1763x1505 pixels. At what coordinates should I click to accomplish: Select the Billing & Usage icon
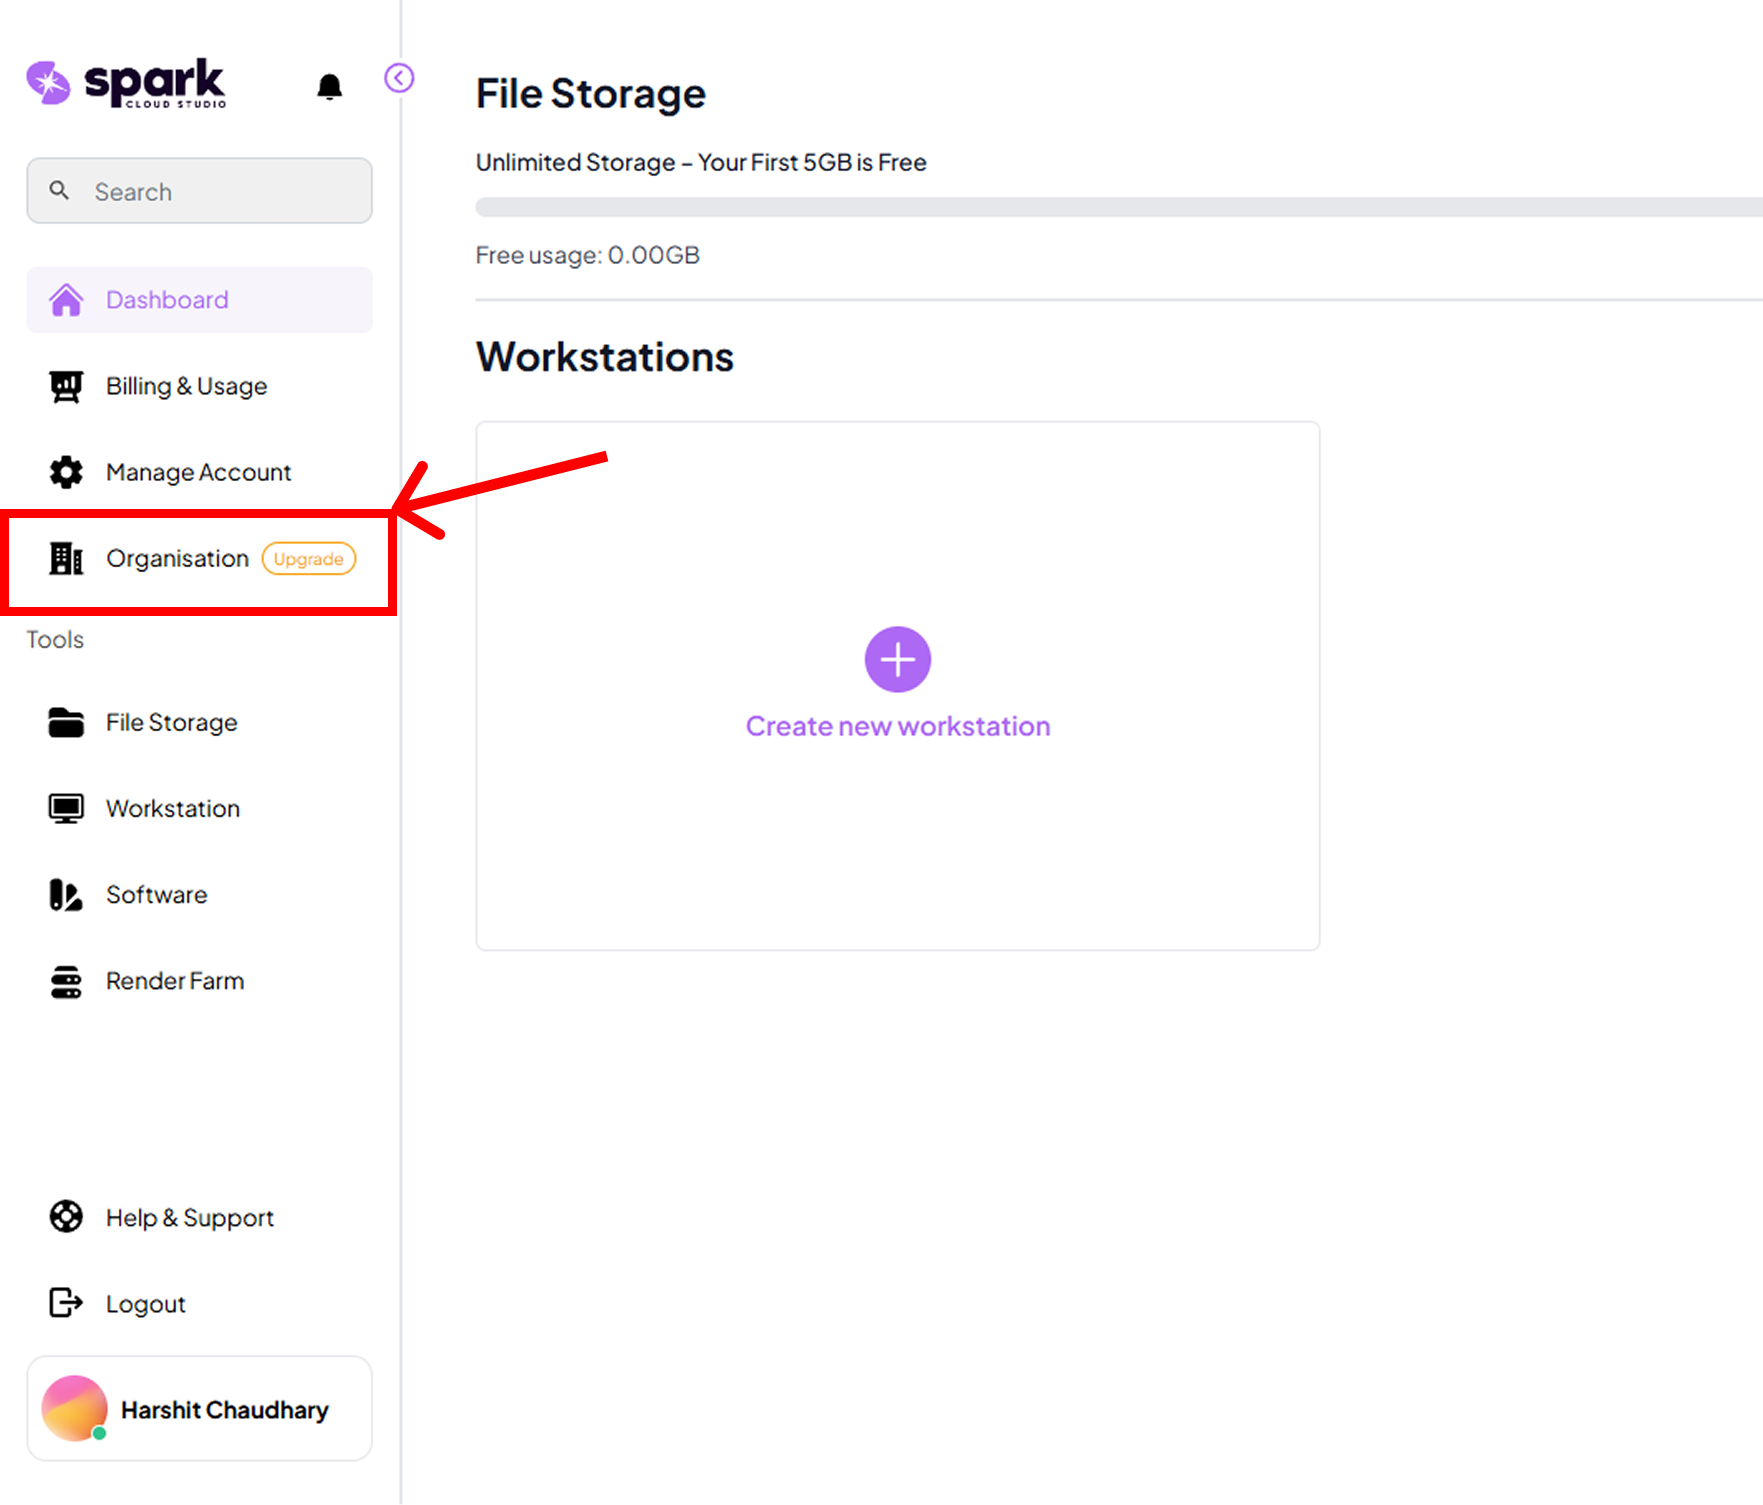(65, 385)
